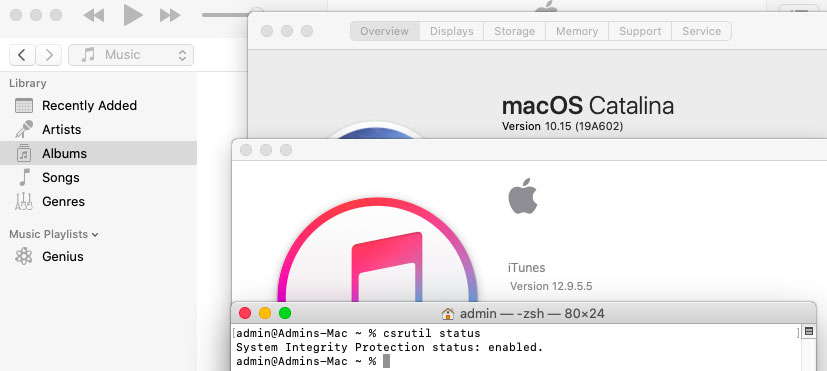Open the Storage tab

tap(514, 31)
